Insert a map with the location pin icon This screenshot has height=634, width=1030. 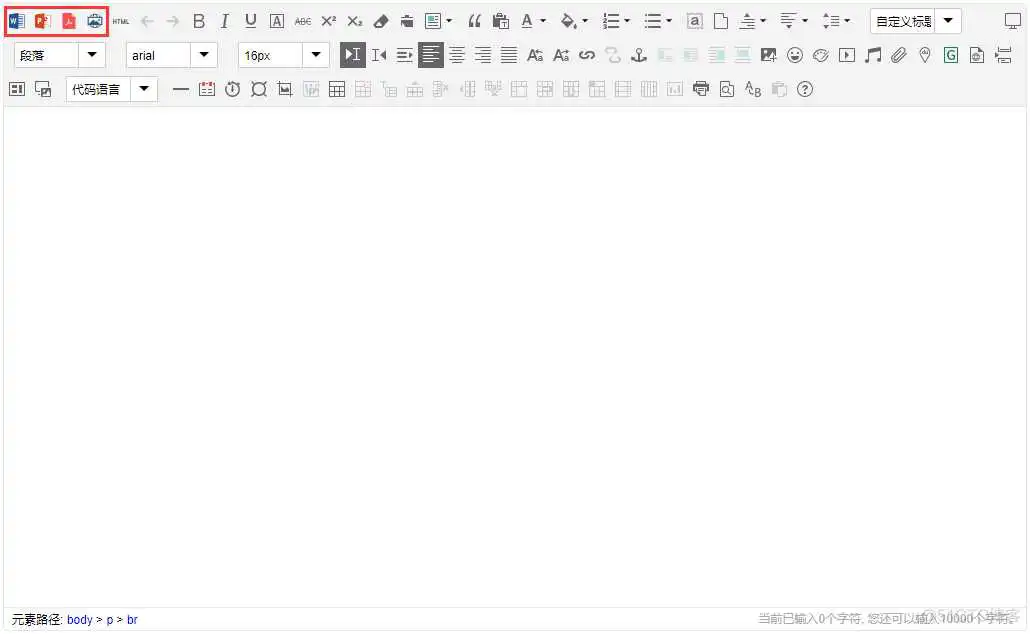(925, 56)
